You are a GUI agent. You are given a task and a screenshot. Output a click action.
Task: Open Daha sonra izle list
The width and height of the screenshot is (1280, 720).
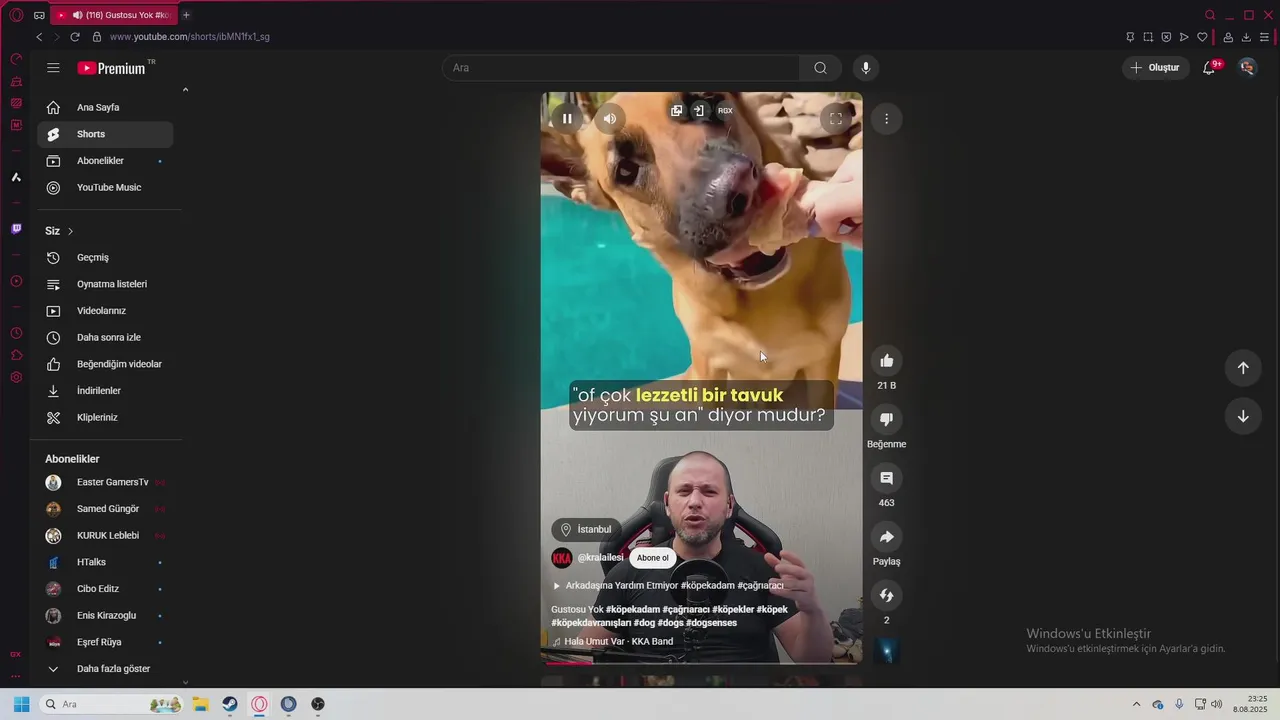click(105, 338)
